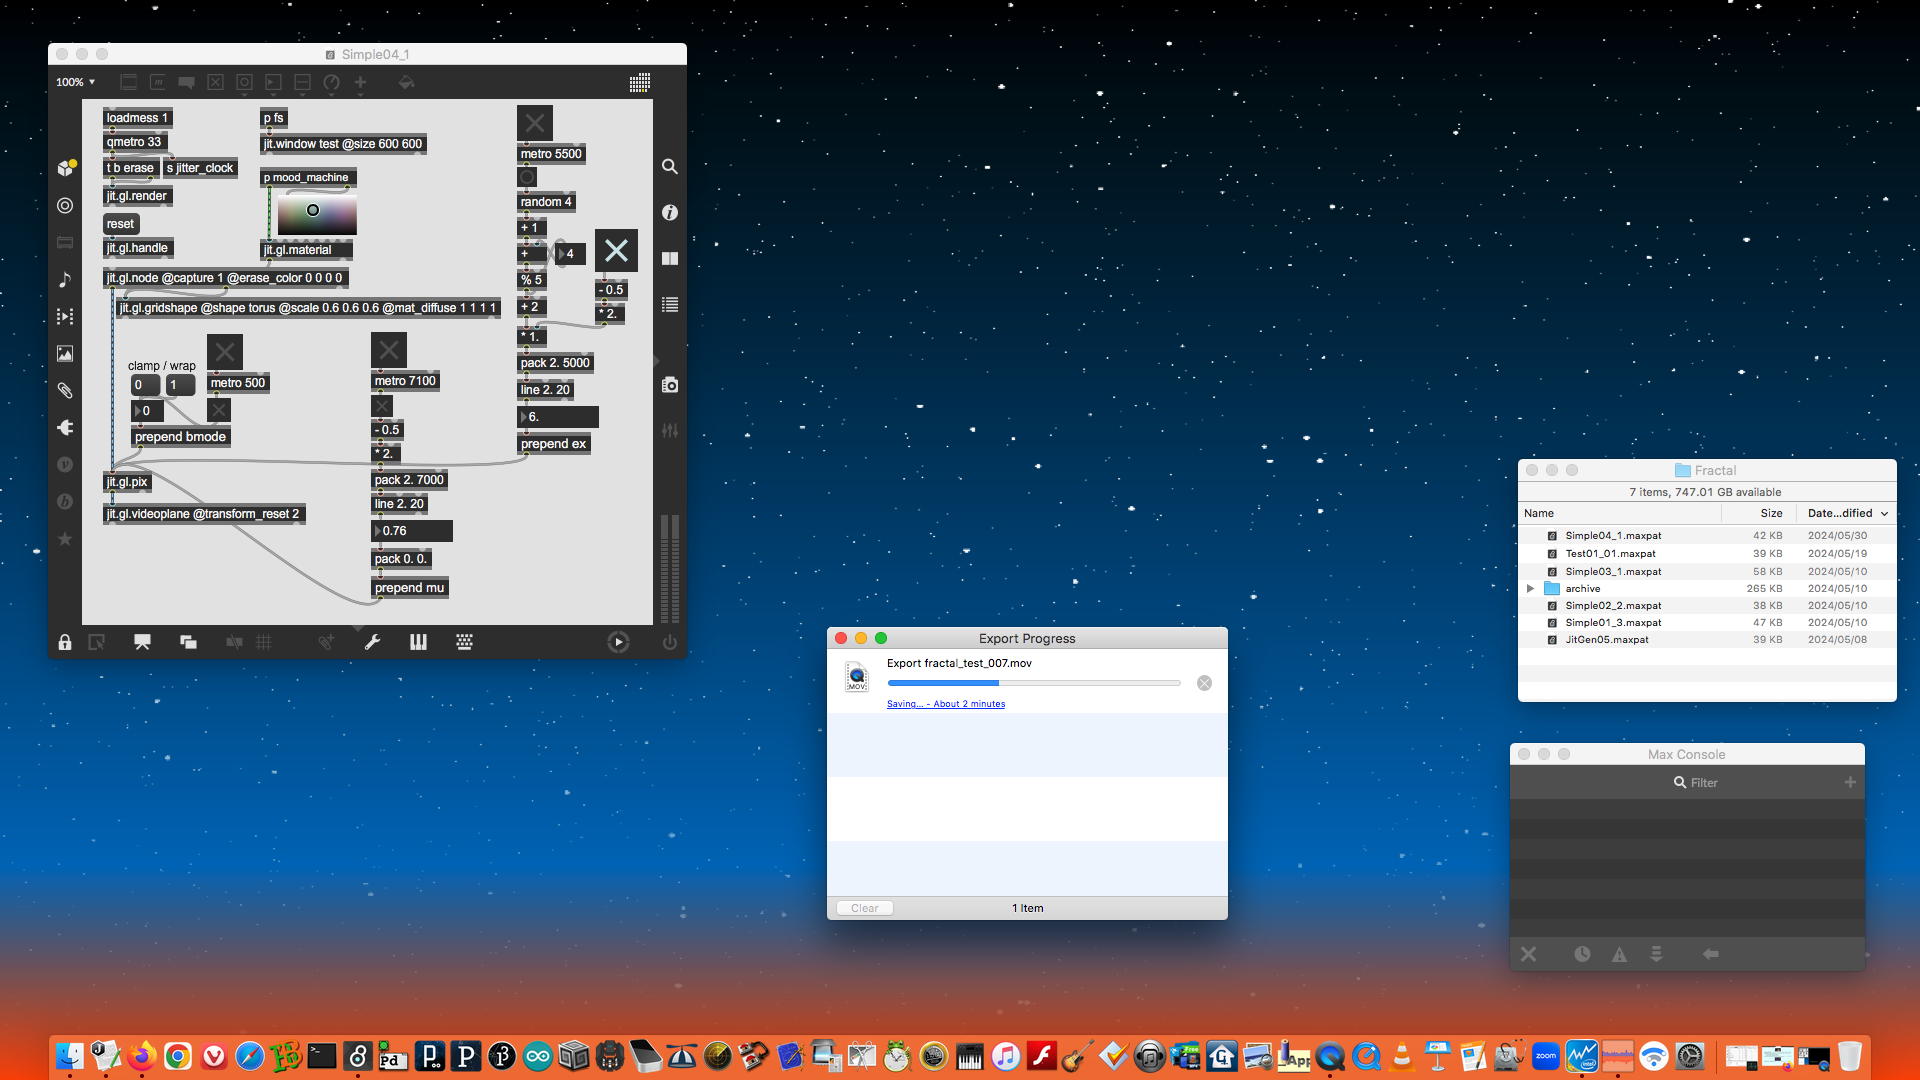
Task: Toggle the large toggle above metro 5500
Action: click(535, 123)
